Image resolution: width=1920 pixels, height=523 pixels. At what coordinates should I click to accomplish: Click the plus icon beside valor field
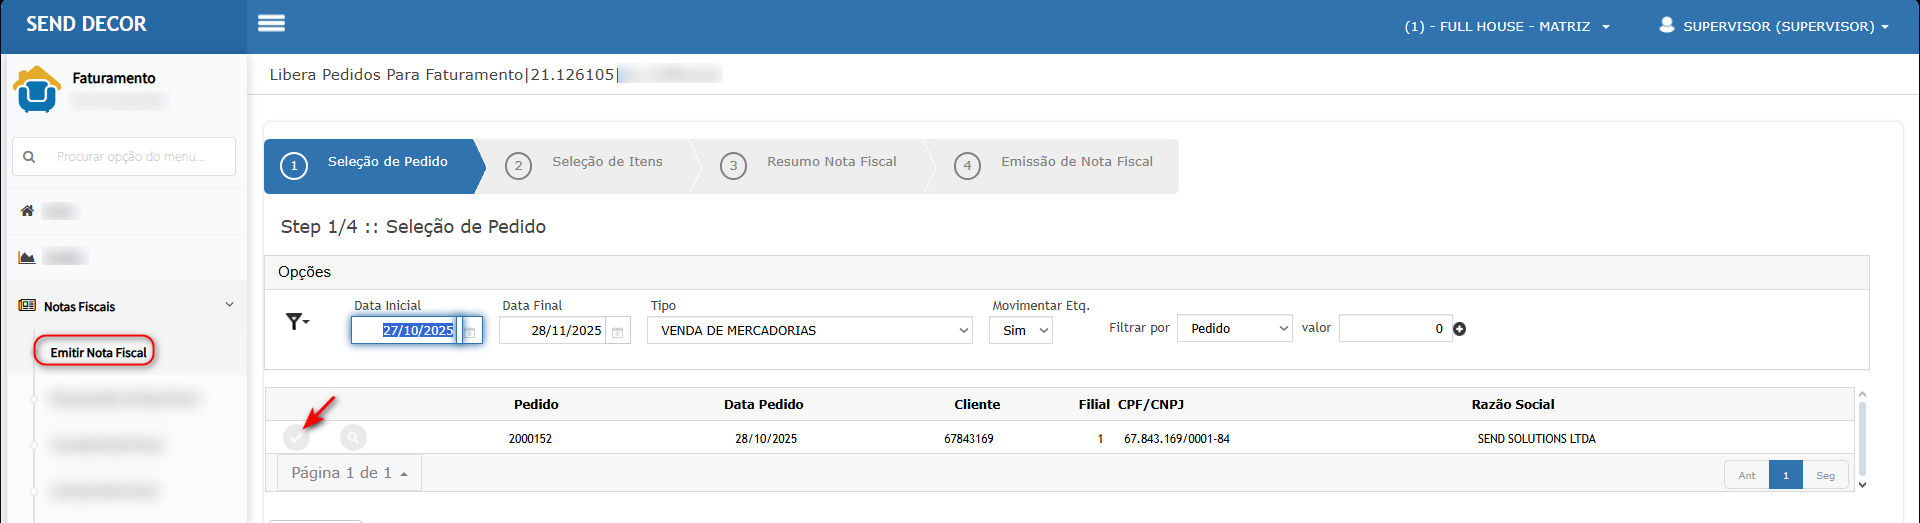(x=1459, y=329)
